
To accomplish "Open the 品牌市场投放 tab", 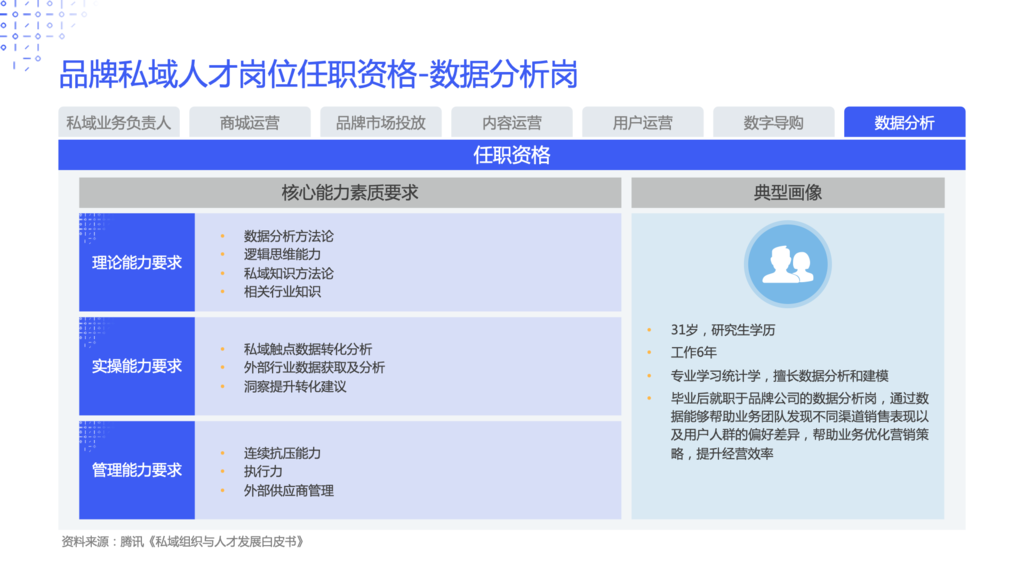I will (381, 122).
